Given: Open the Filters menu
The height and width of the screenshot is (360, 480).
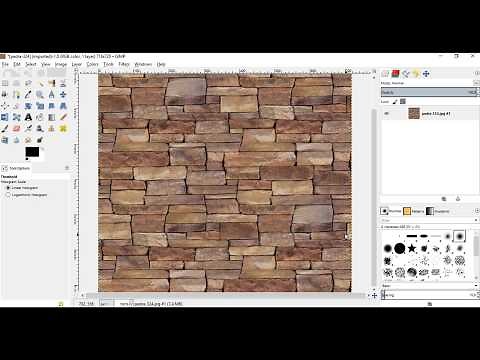Looking at the screenshot, I should (124, 64).
